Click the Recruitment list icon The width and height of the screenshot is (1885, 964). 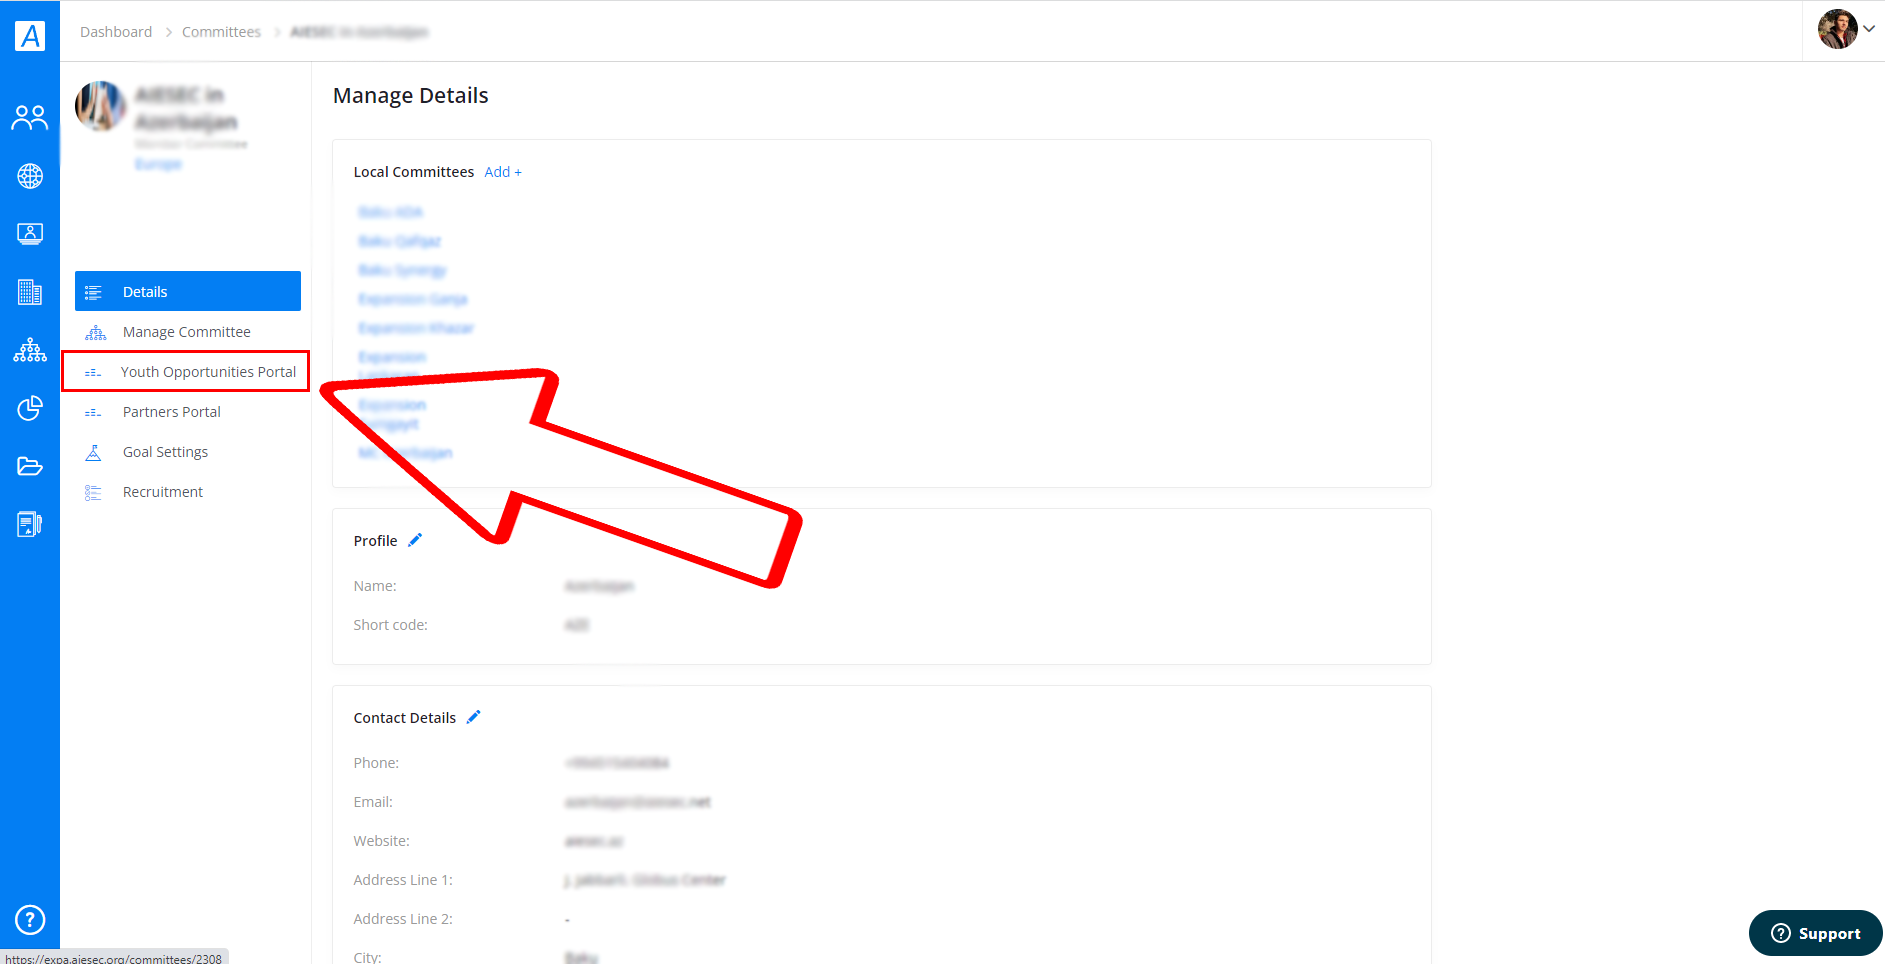click(x=93, y=492)
